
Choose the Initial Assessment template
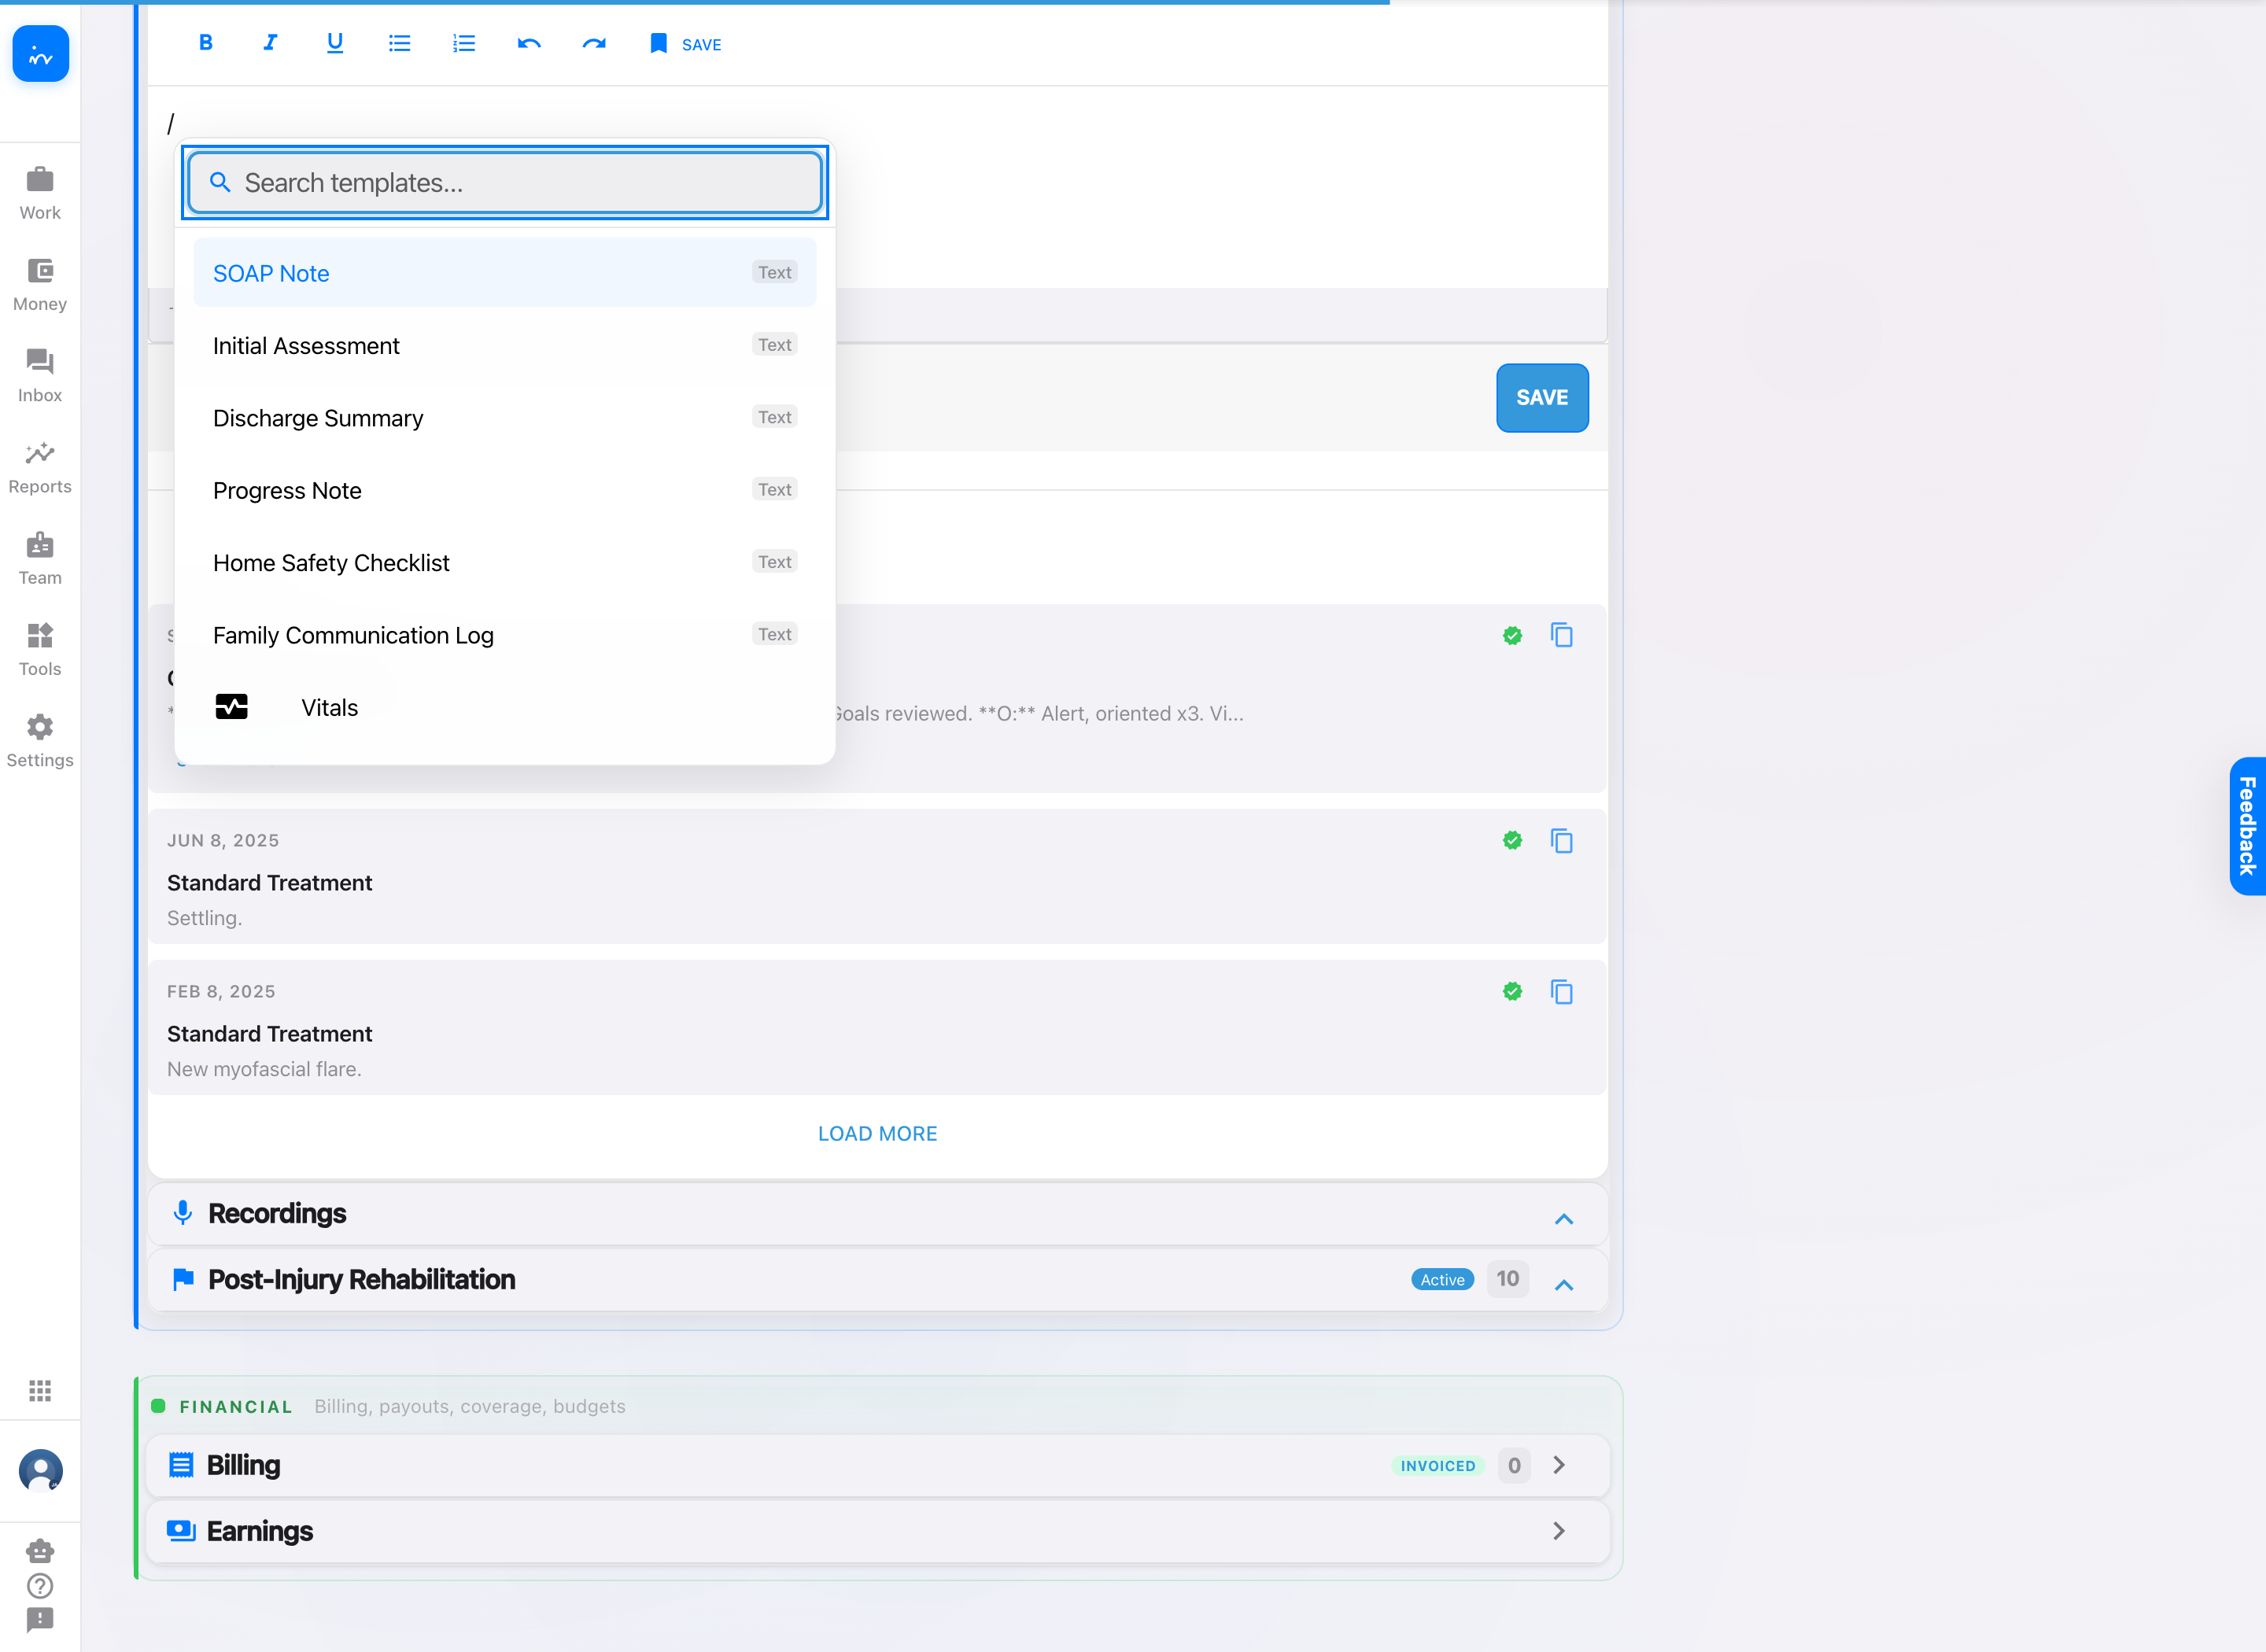(x=505, y=345)
